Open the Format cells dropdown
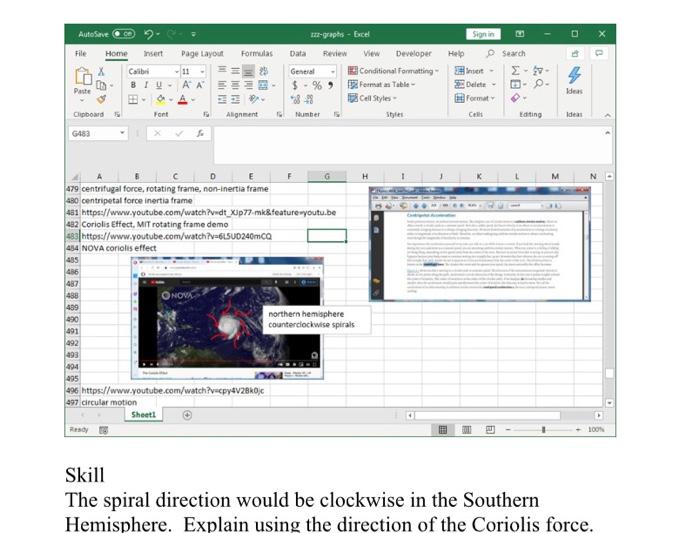 click(492, 98)
